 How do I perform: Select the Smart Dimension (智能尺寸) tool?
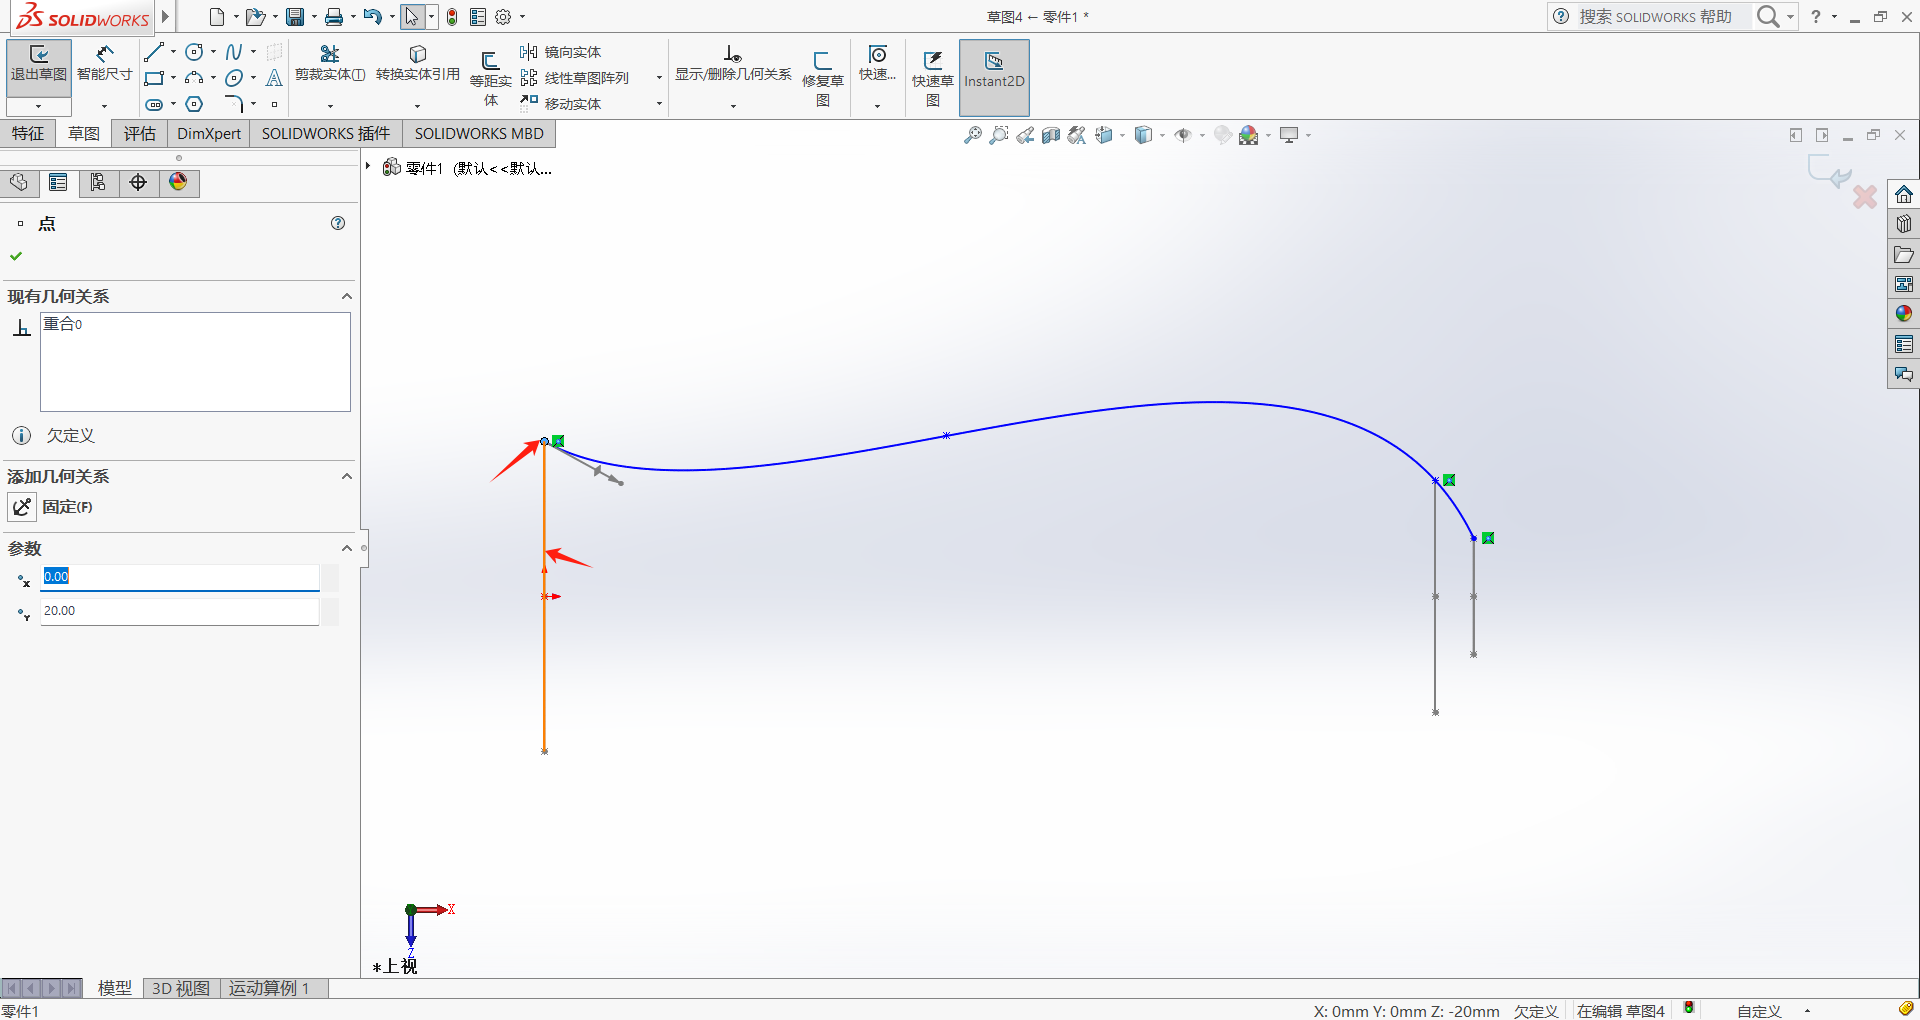point(104,65)
